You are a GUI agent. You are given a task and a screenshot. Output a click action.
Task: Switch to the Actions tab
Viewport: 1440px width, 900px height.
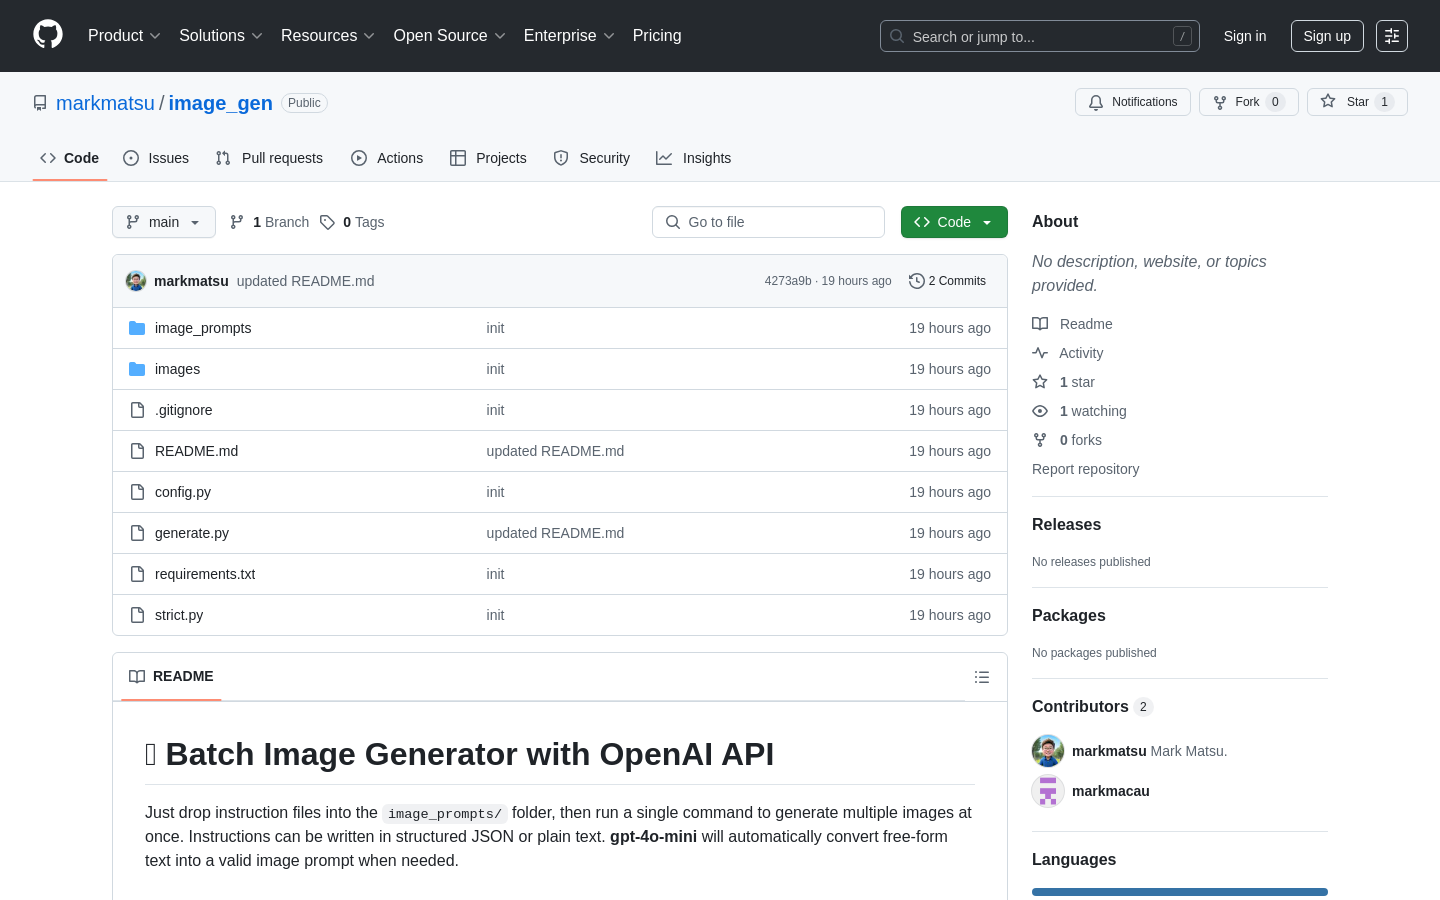point(387,158)
